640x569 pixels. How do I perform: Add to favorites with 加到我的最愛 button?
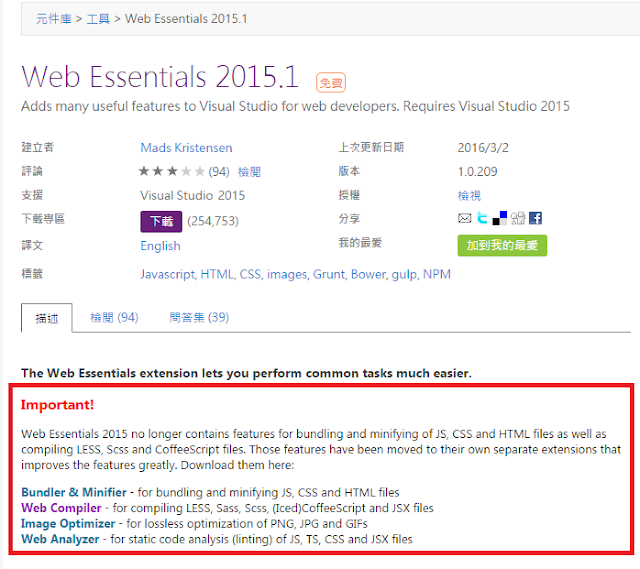pos(502,245)
